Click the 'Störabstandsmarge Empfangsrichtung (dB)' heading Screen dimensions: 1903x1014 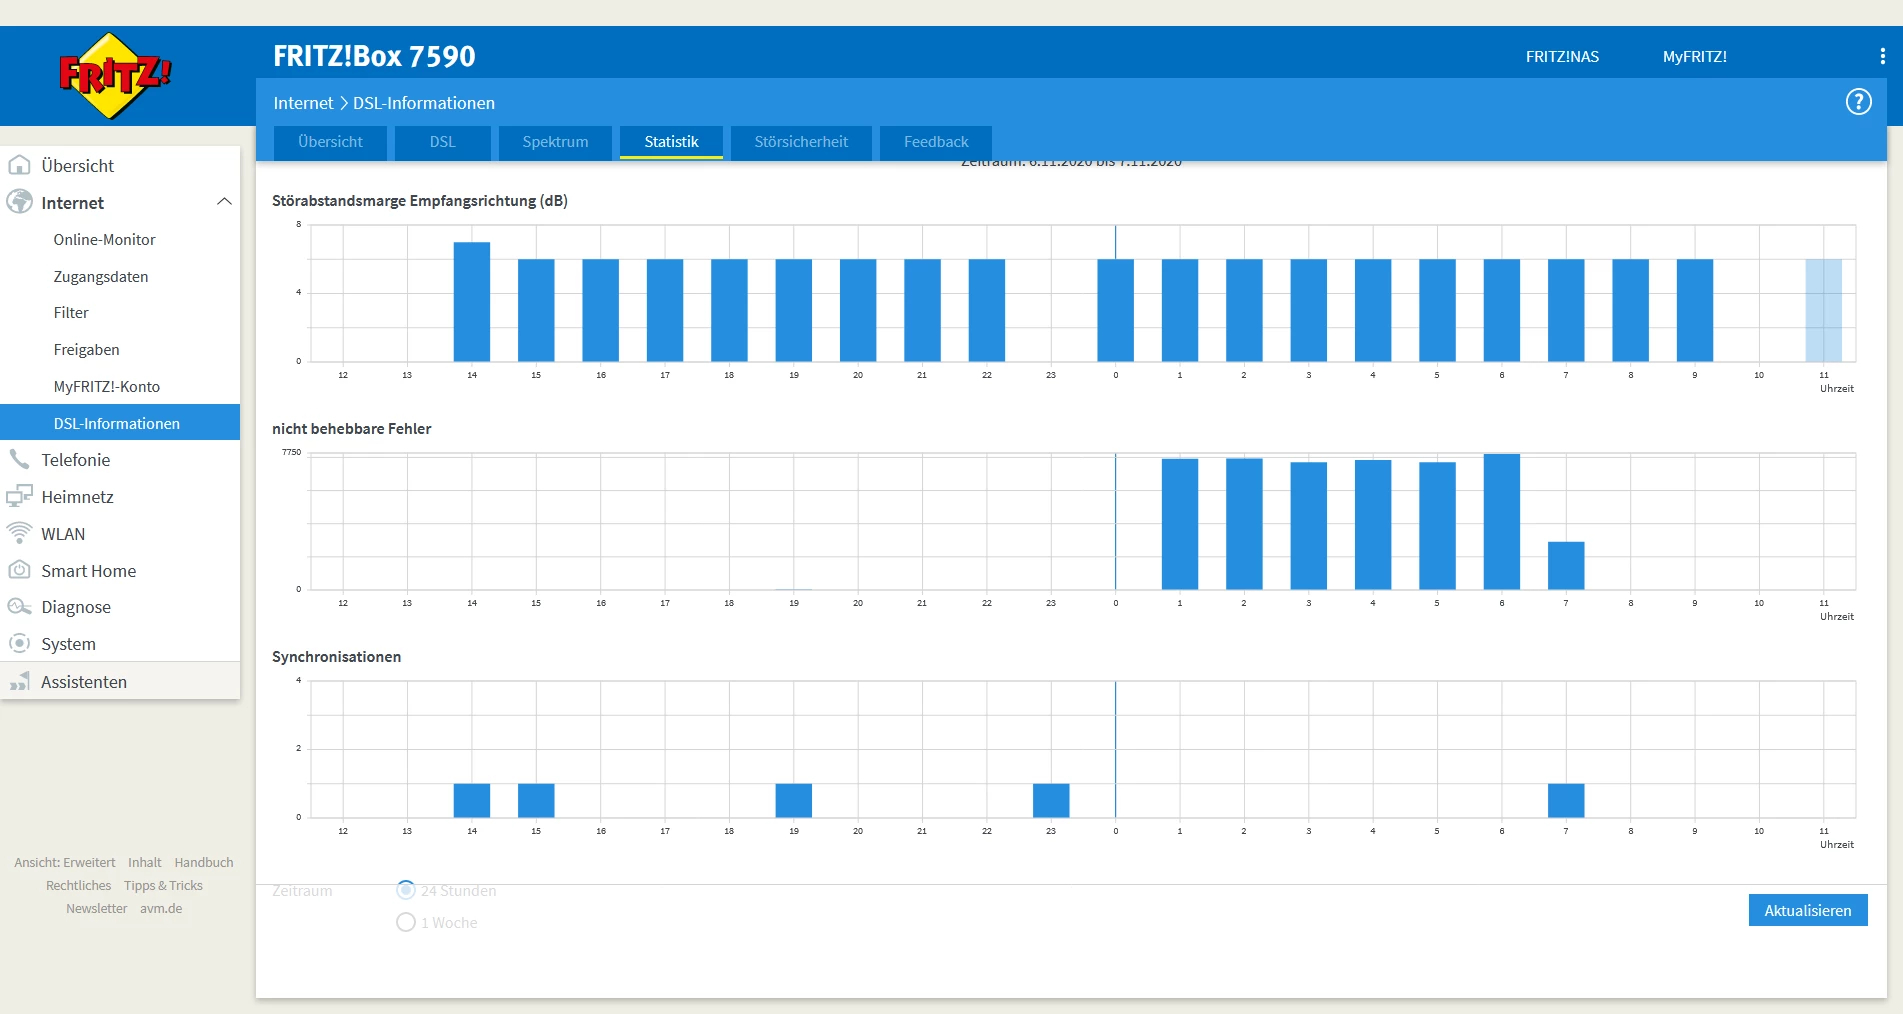point(420,201)
